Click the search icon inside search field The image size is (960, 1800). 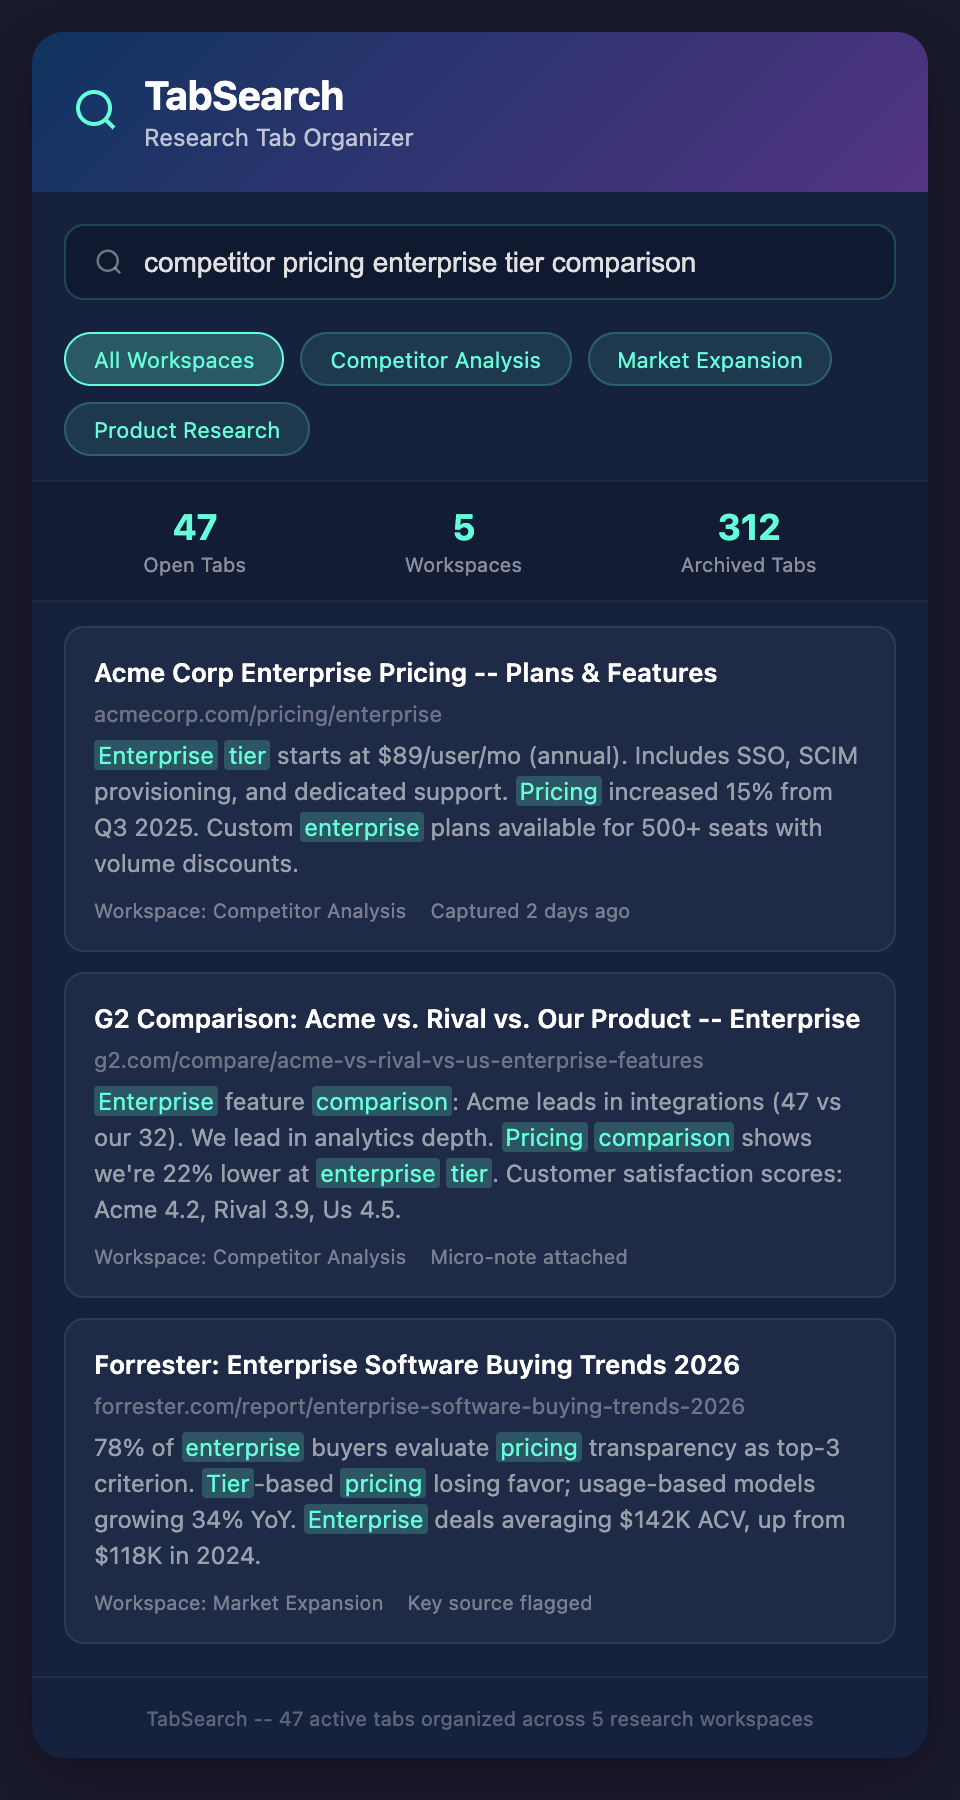108,262
